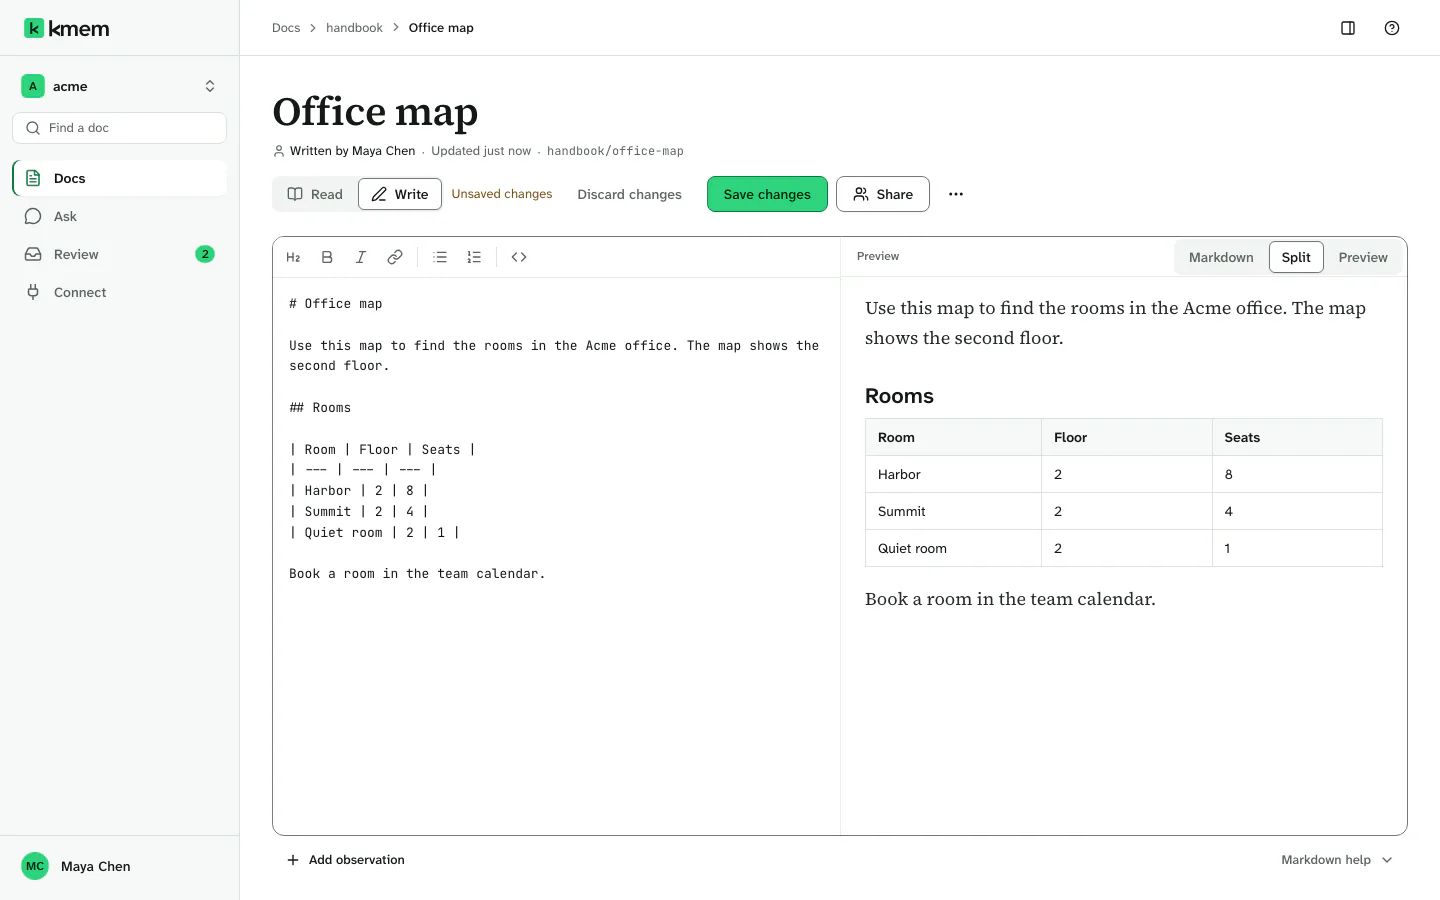The height and width of the screenshot is (900, 1440).
Task: Open Review in the sidebar
Action: [x=119, y=254]
